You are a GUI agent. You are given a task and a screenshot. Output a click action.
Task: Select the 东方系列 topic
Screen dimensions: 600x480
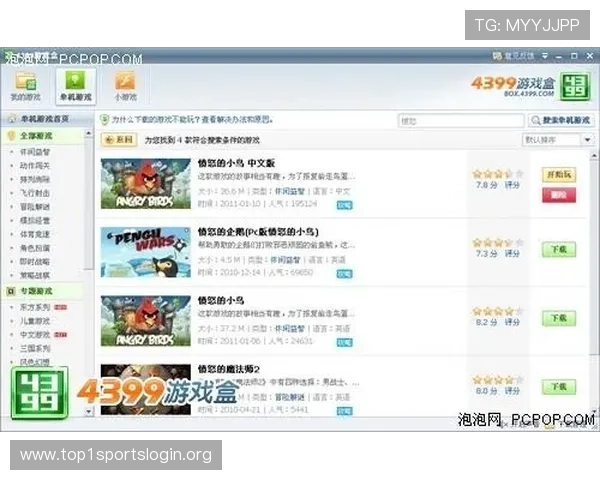35,307
